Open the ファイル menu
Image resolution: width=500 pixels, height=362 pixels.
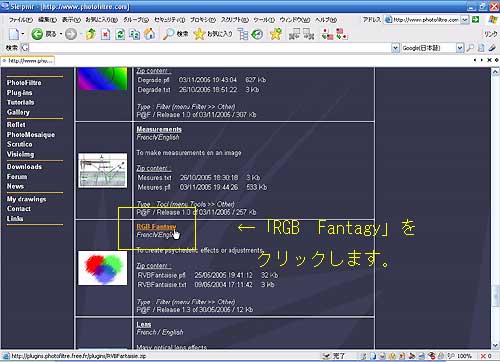point(21,20)
